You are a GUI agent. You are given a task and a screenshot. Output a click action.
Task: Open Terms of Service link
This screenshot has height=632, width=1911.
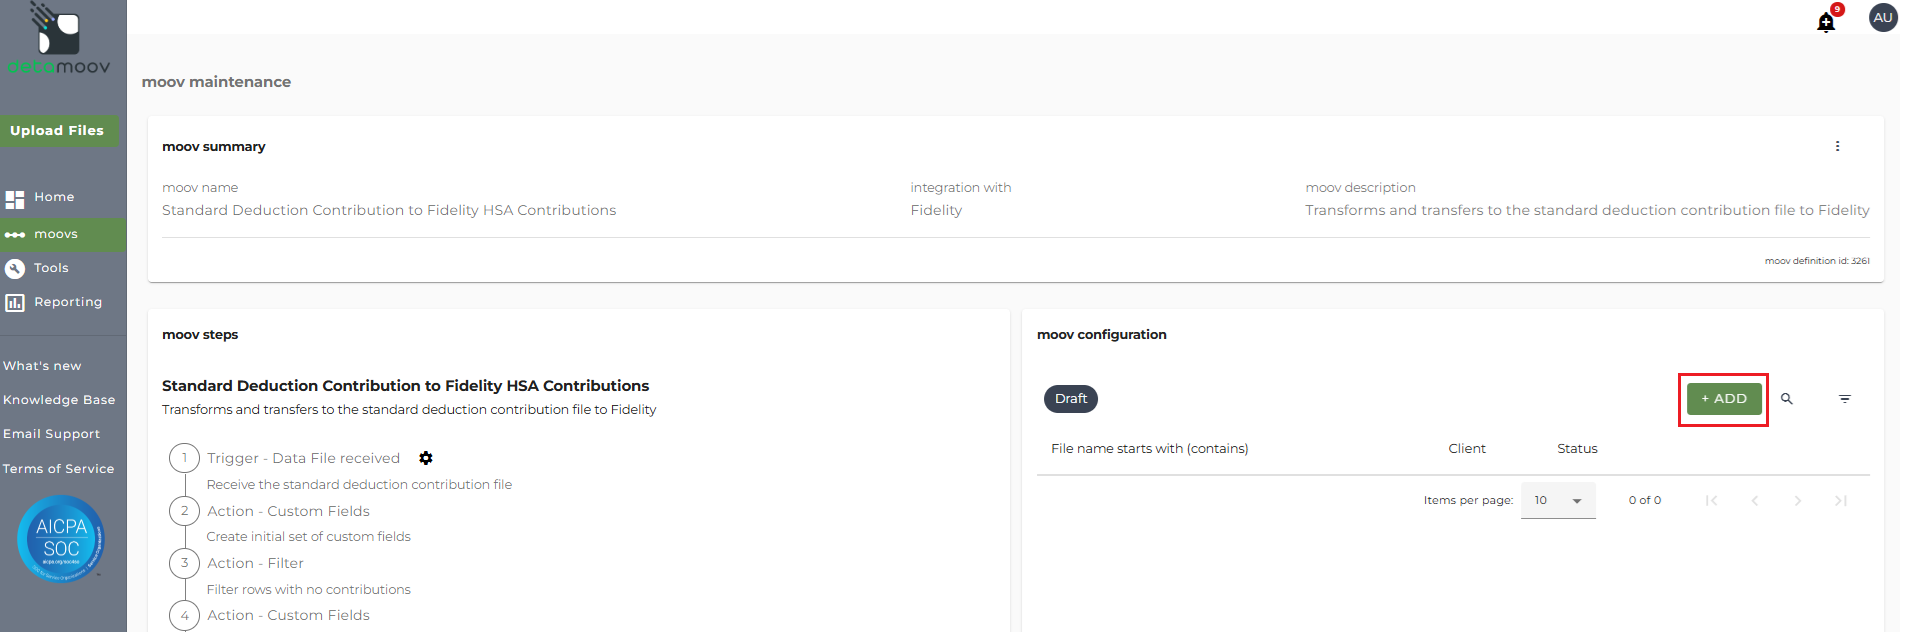click(58, 469)
